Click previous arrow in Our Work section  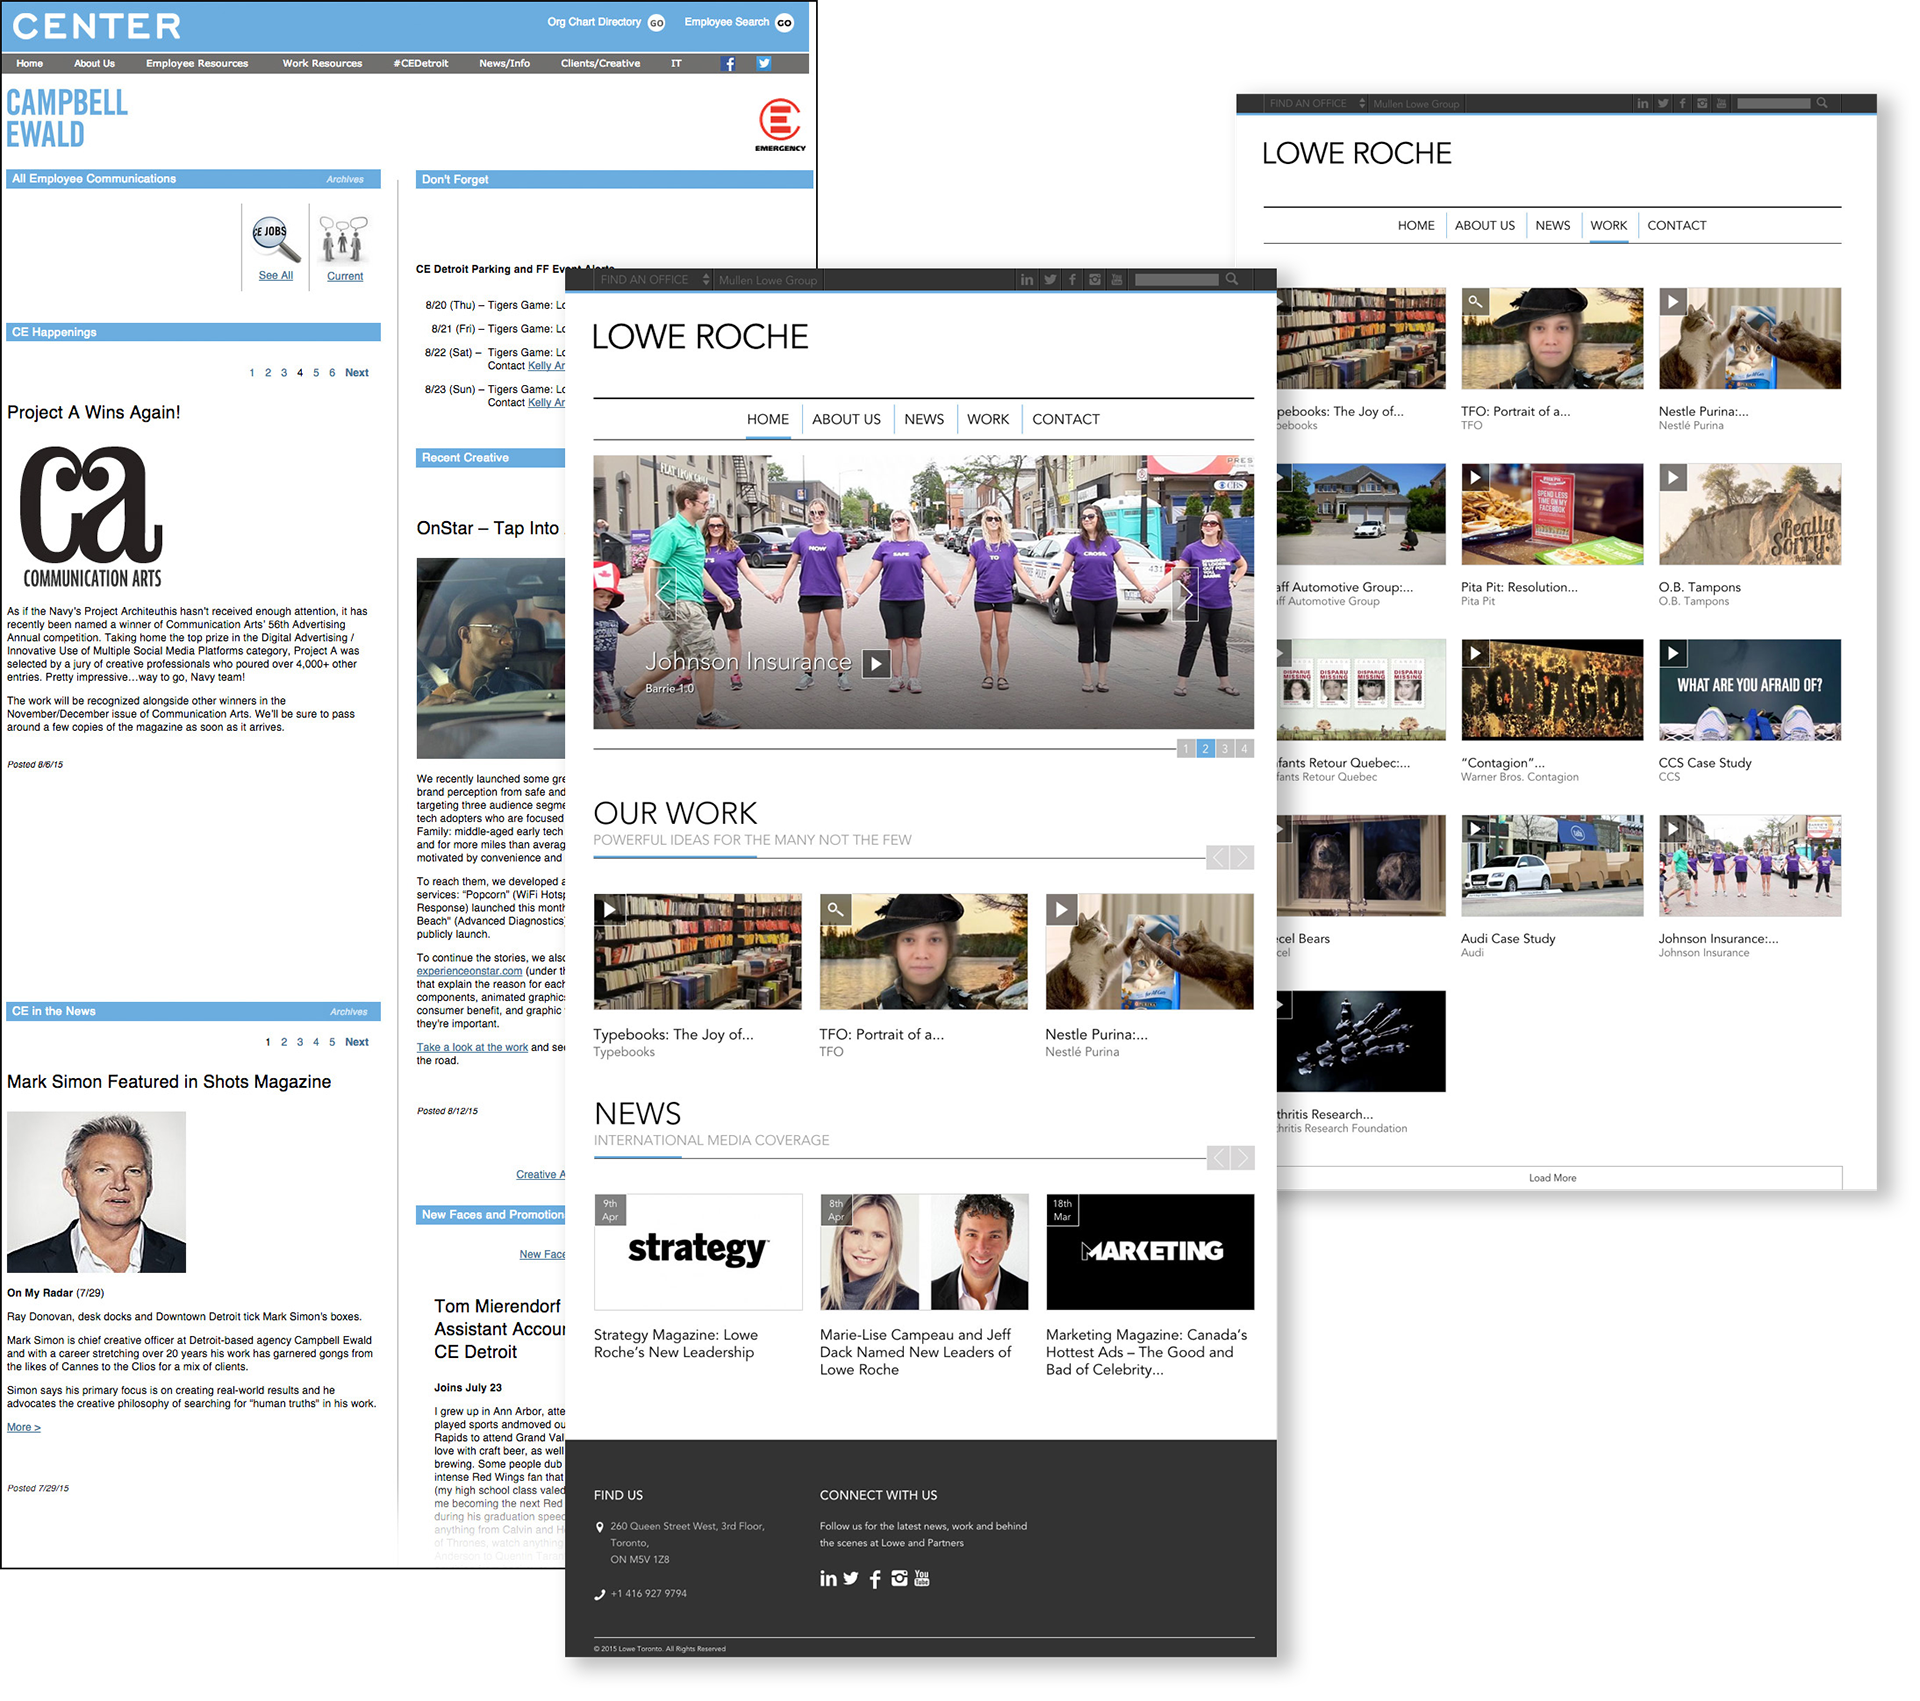coord(1218,857)
